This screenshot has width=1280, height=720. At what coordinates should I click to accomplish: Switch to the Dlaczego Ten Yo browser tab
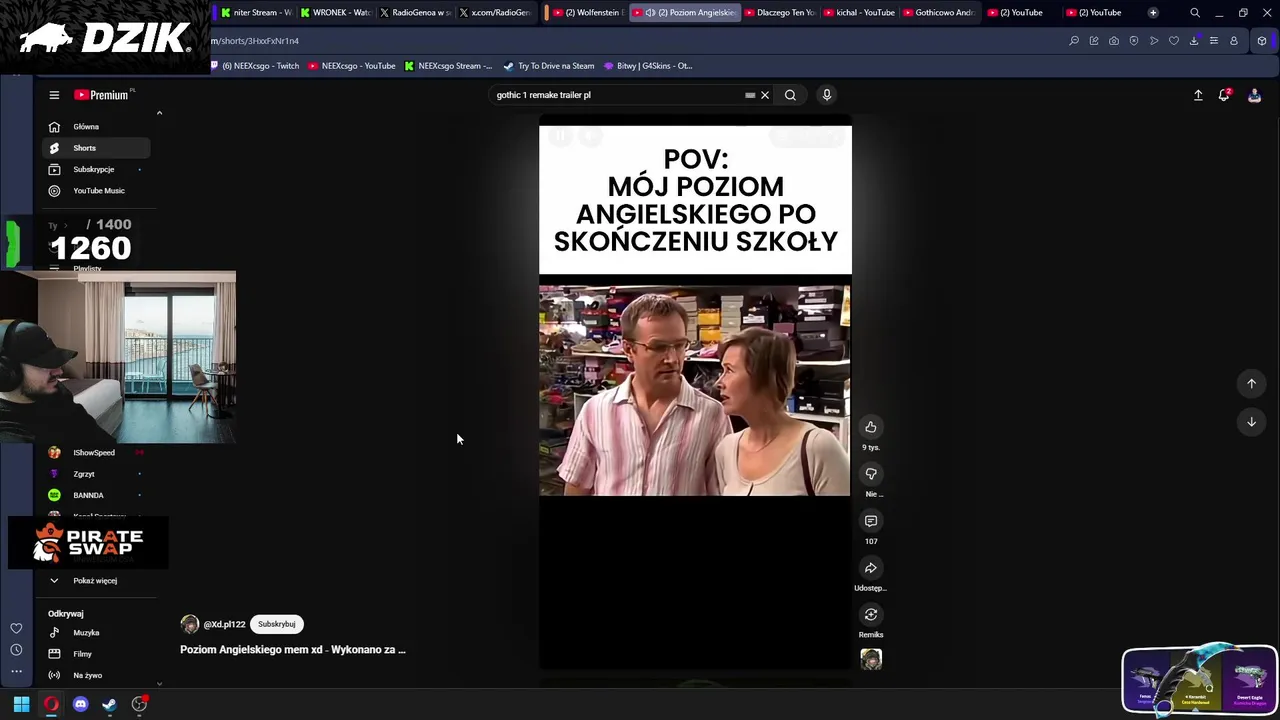point(779,13)
